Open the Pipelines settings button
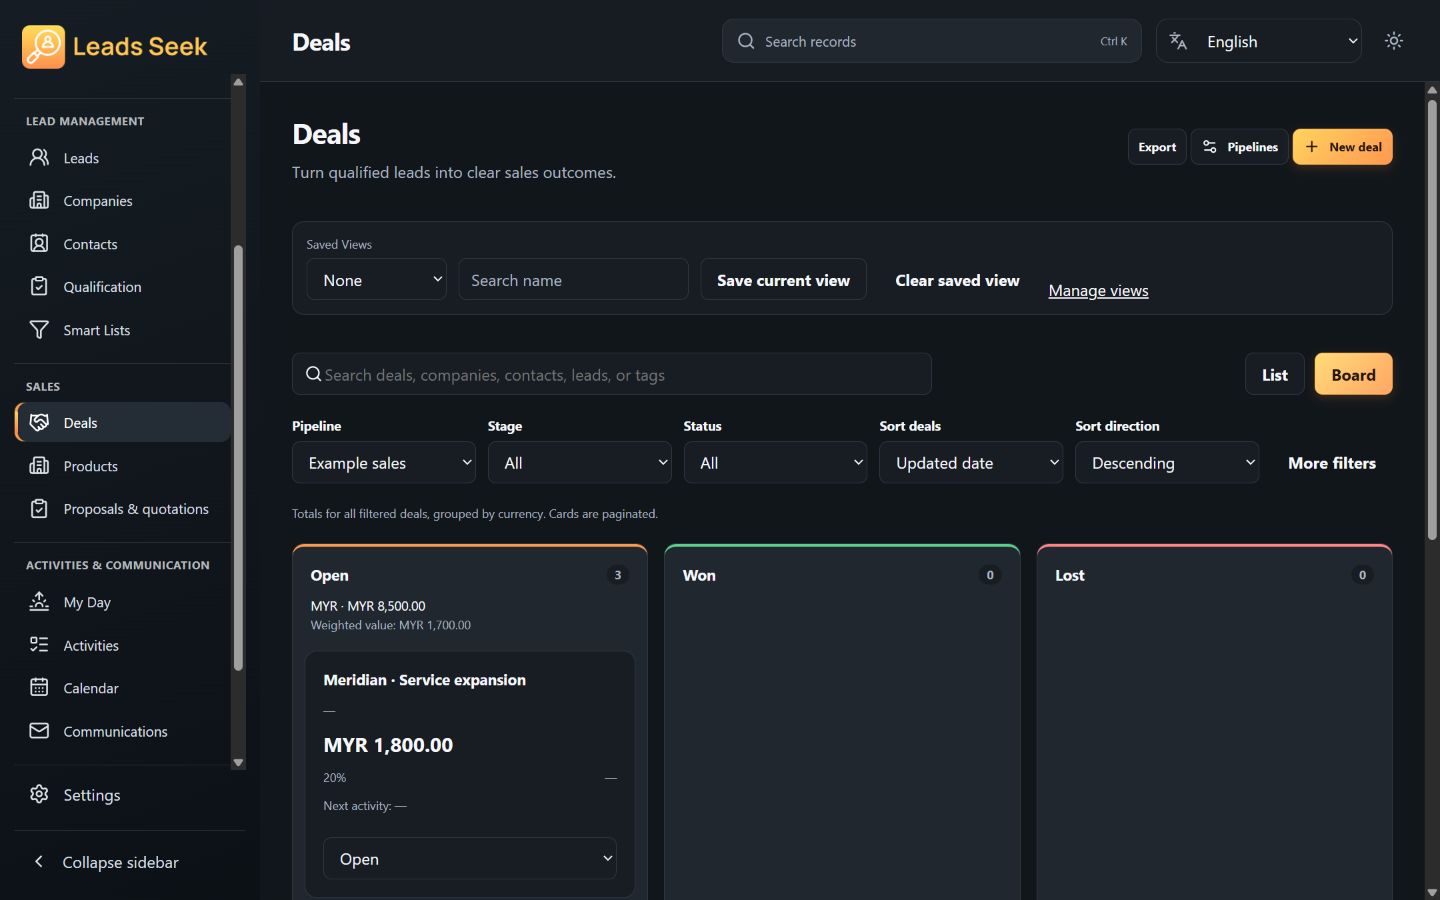Image resolution: width=1440 pixels, height=900 pixels. click(x=1239, y=147)
